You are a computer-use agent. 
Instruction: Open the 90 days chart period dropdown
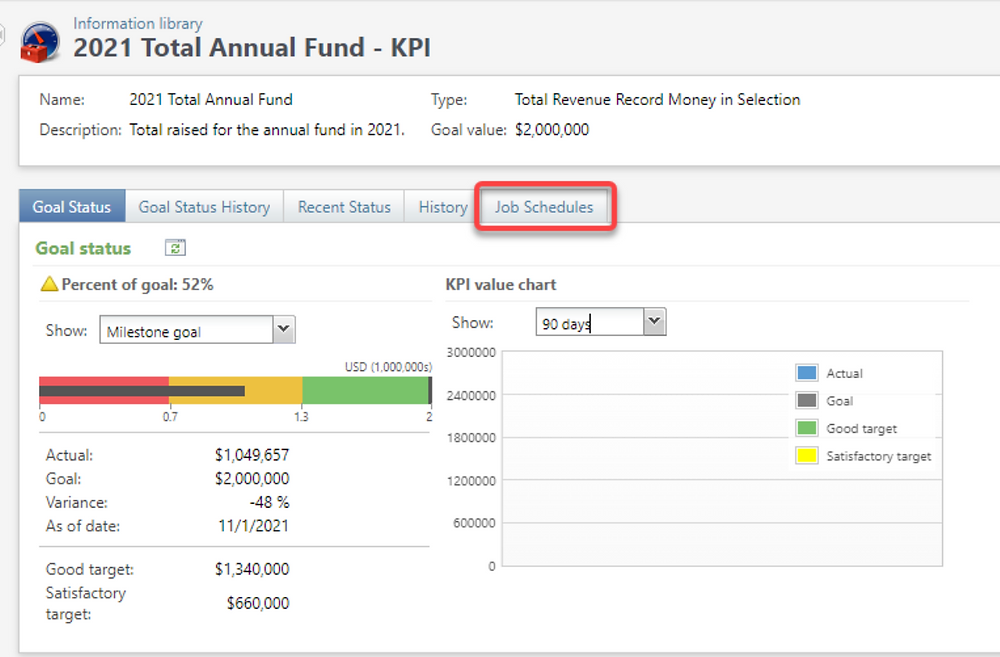[654, 321]
